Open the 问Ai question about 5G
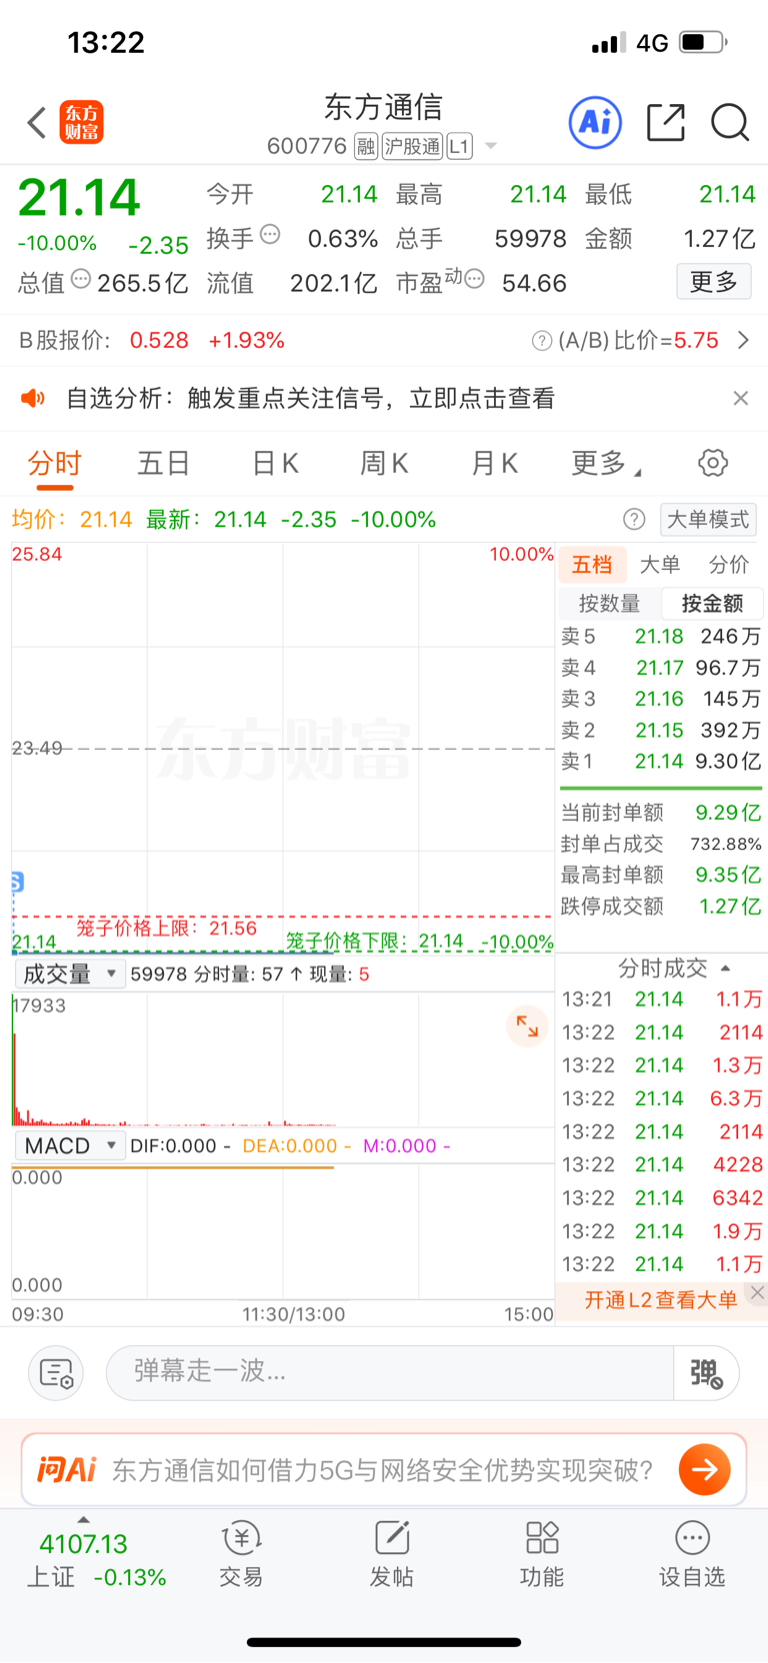This screenshot has height=1663, width=768. pos(384,1469)
